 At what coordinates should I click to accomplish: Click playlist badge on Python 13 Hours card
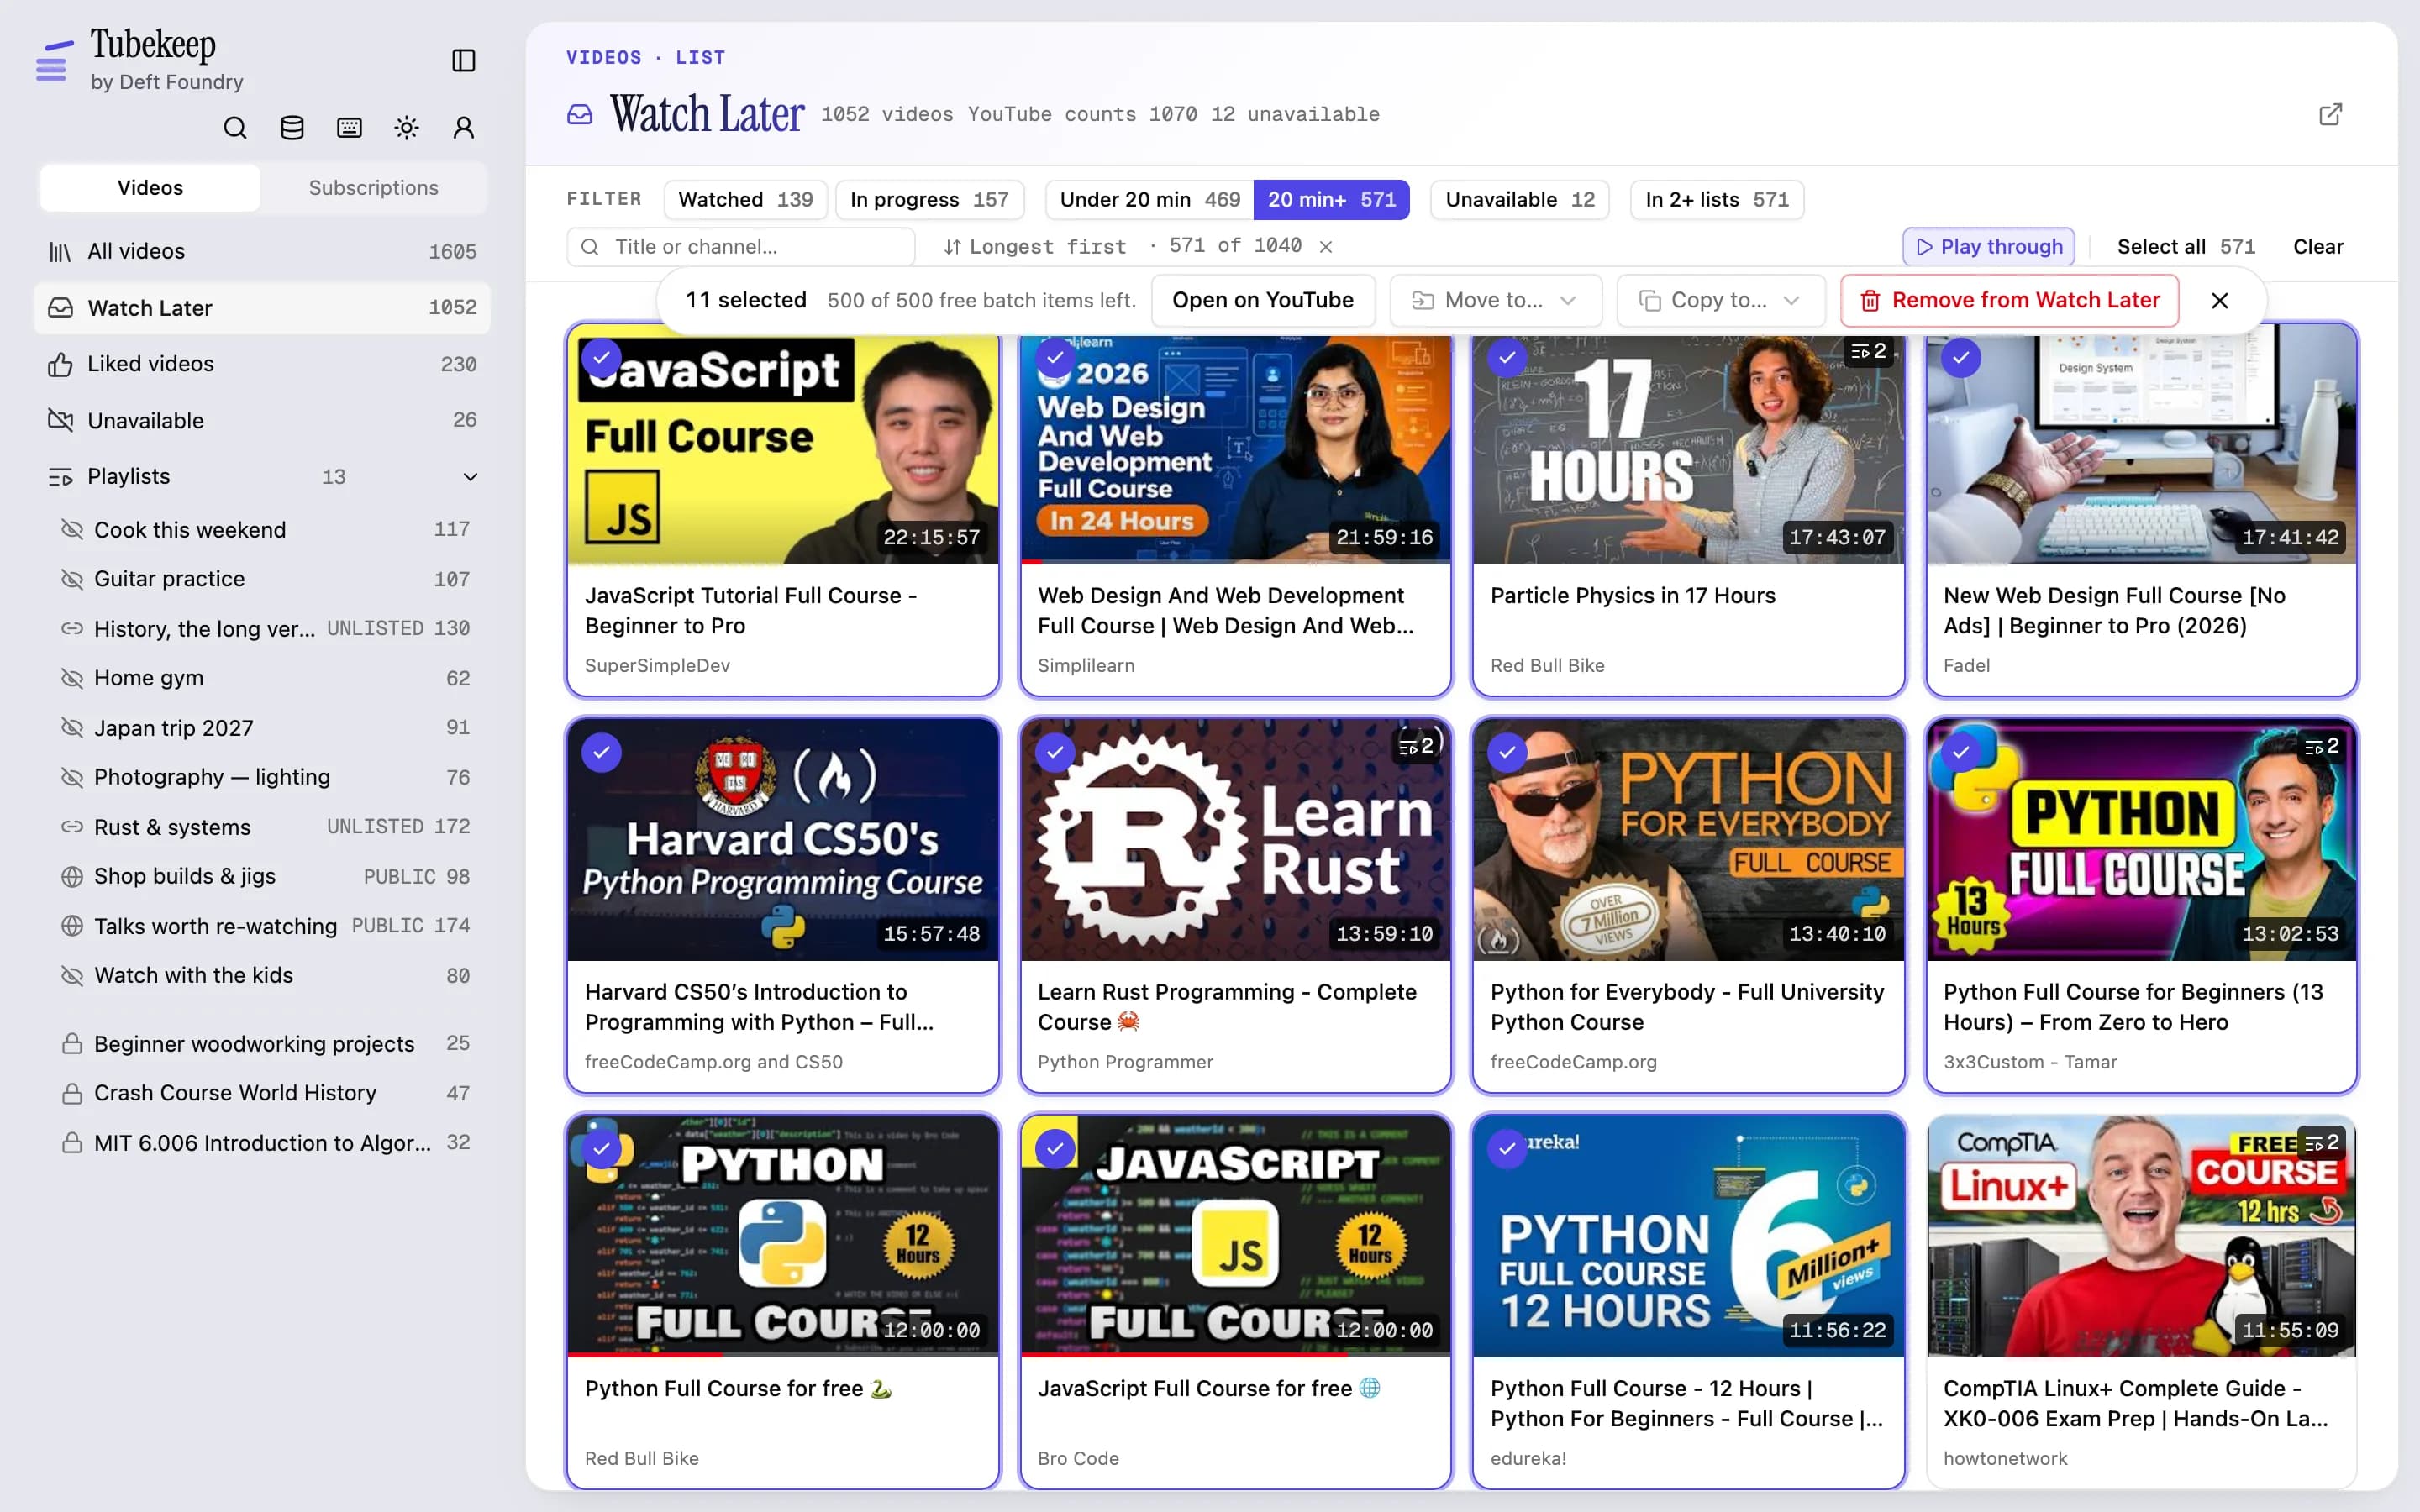pos(2322,746)
